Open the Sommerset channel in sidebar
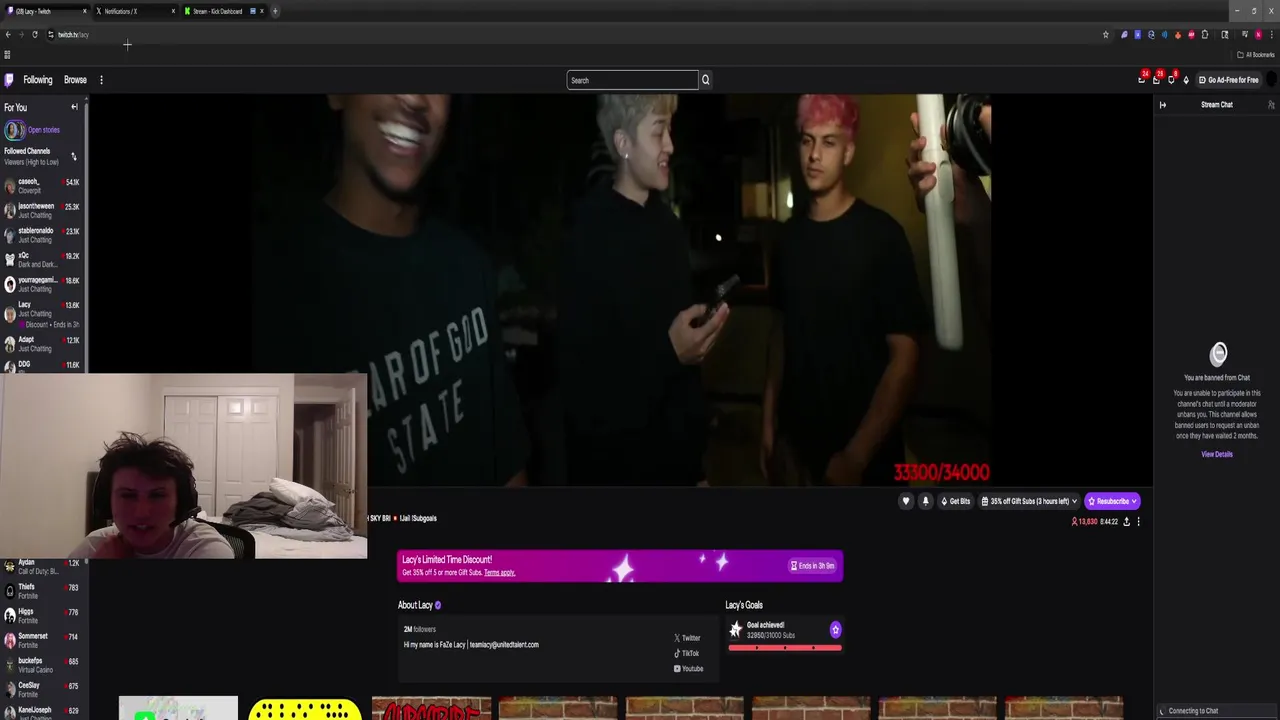The width and height of the screenshot is (1280, 720). (42, 640)
